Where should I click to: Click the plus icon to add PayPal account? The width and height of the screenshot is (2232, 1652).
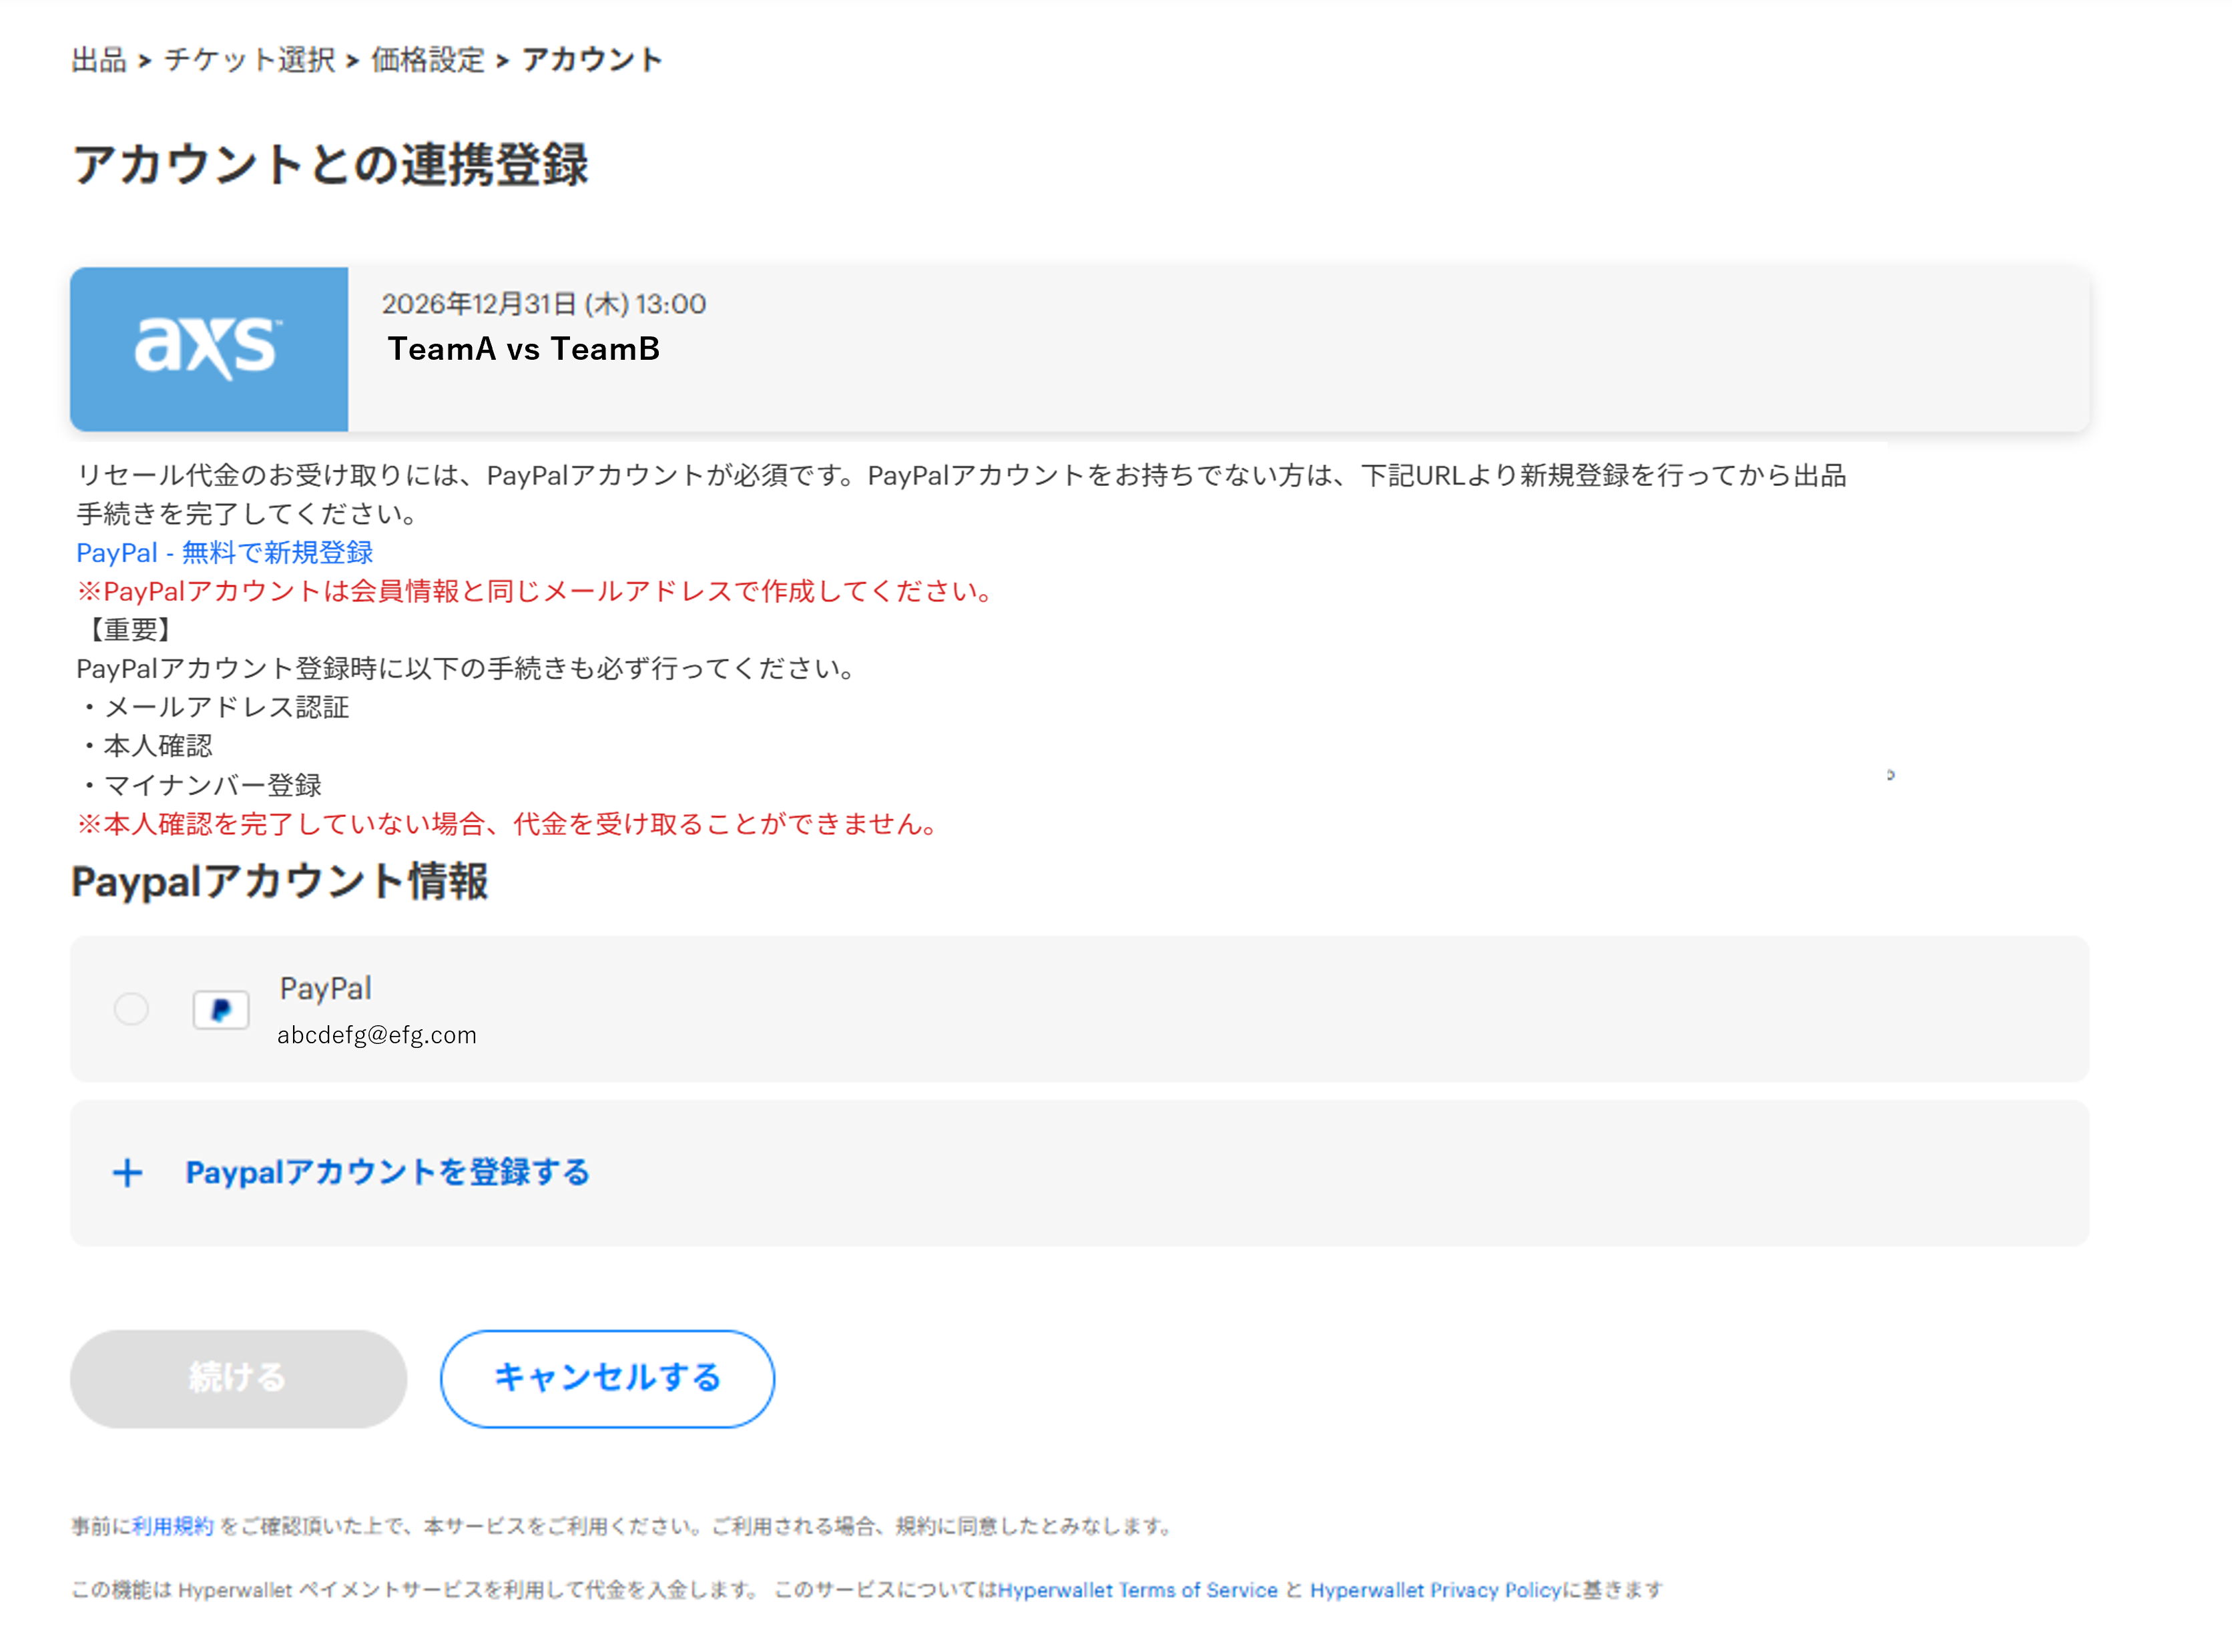pos(128,1173)
